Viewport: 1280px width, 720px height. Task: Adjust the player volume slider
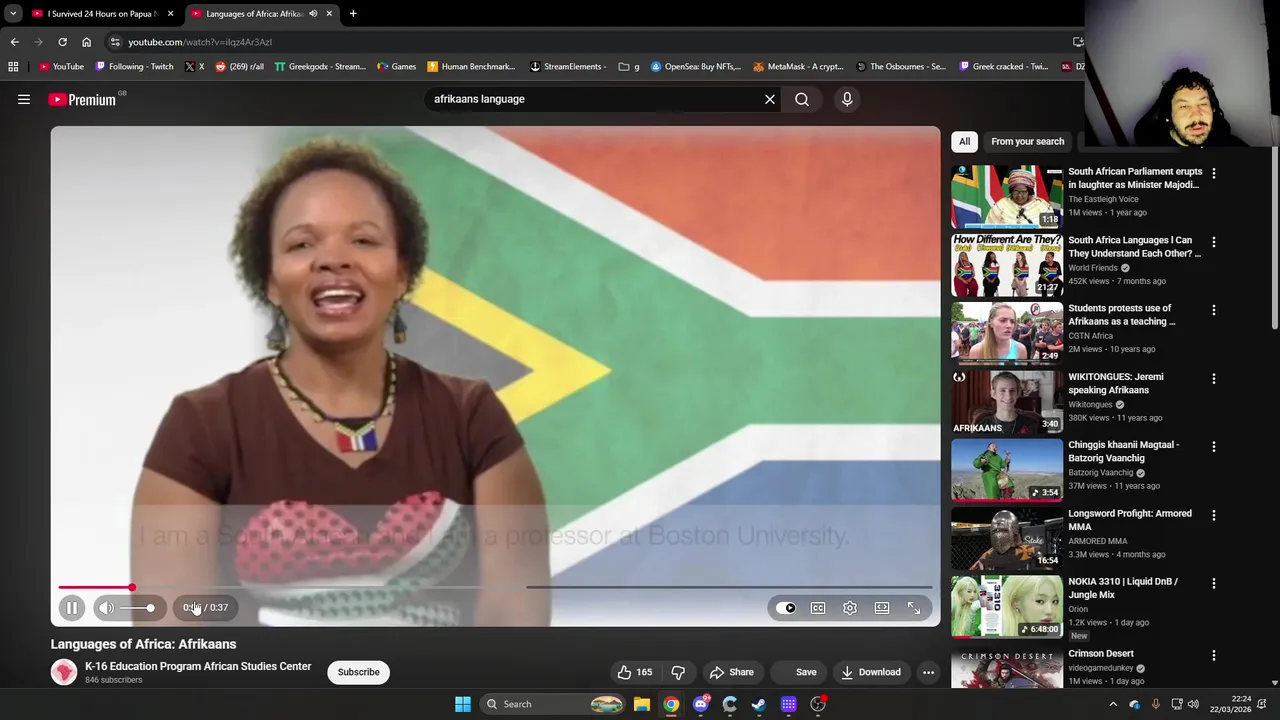(137, 607)
